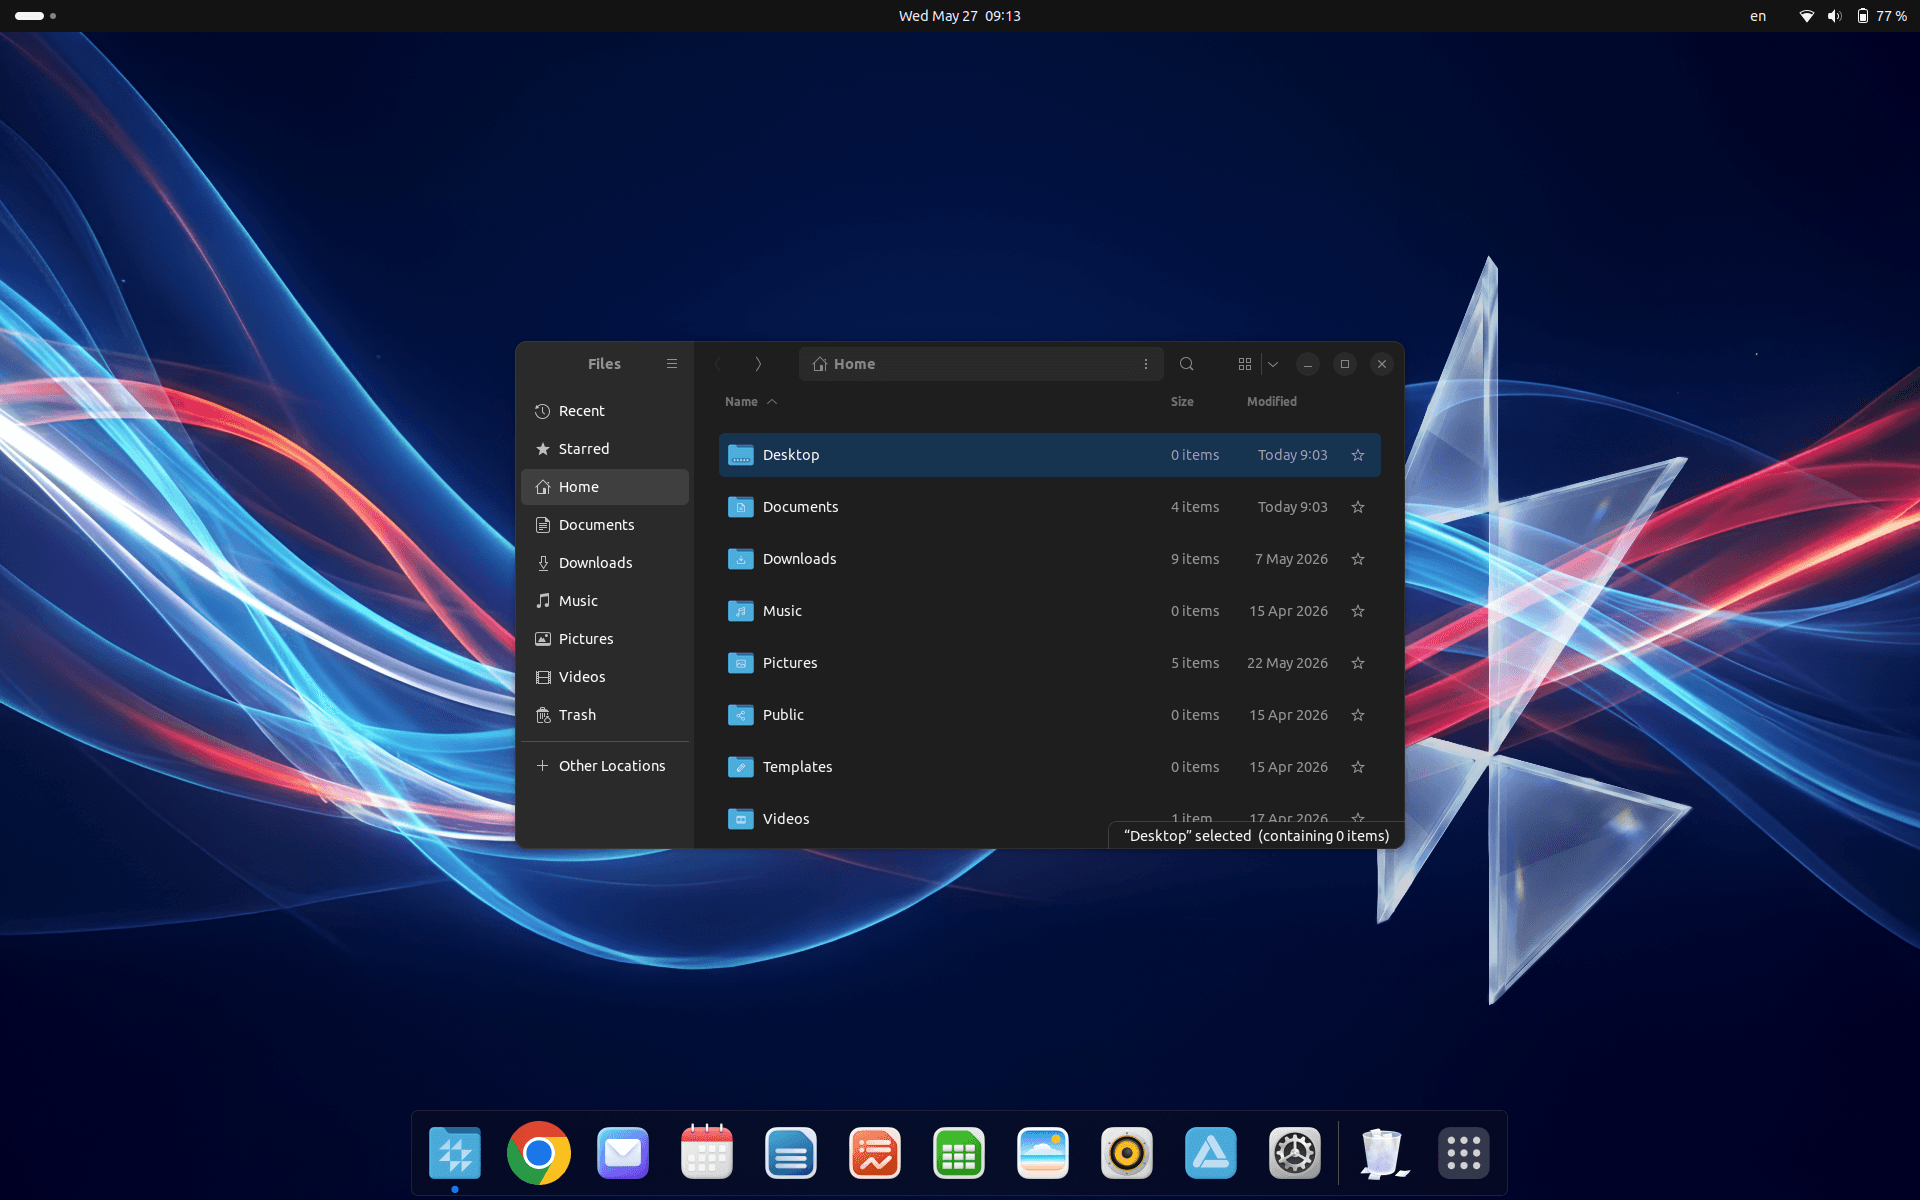Star the Public folder
This screenshot has height=1200, width=1920.
[1358, 715]
